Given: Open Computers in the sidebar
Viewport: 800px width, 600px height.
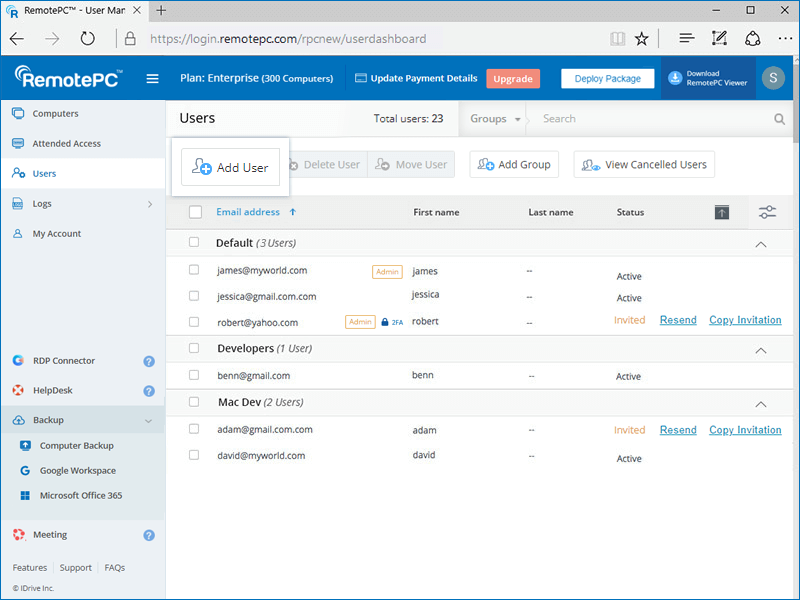Looking at the screenshot, I should click(x=55, y=114).
